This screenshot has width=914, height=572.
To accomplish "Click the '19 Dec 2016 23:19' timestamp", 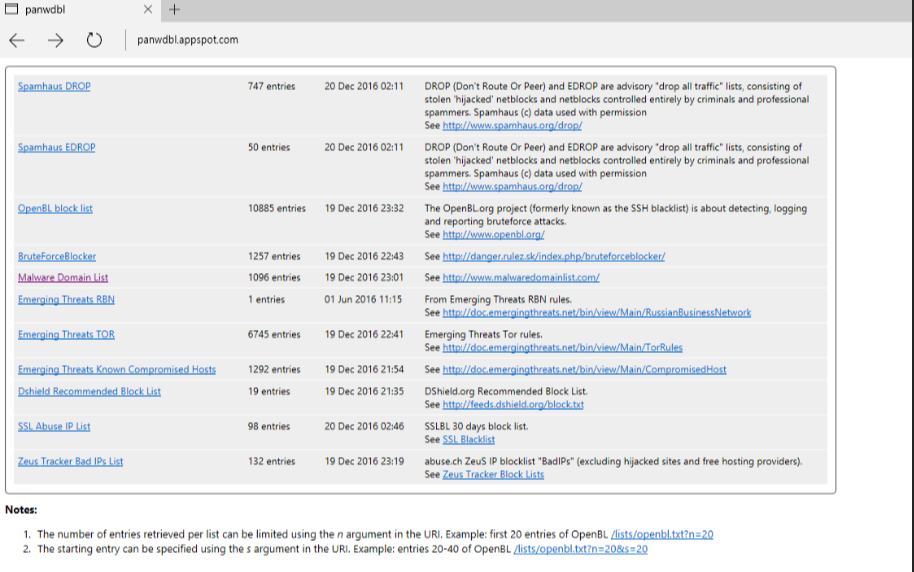I will pos(364,461).
